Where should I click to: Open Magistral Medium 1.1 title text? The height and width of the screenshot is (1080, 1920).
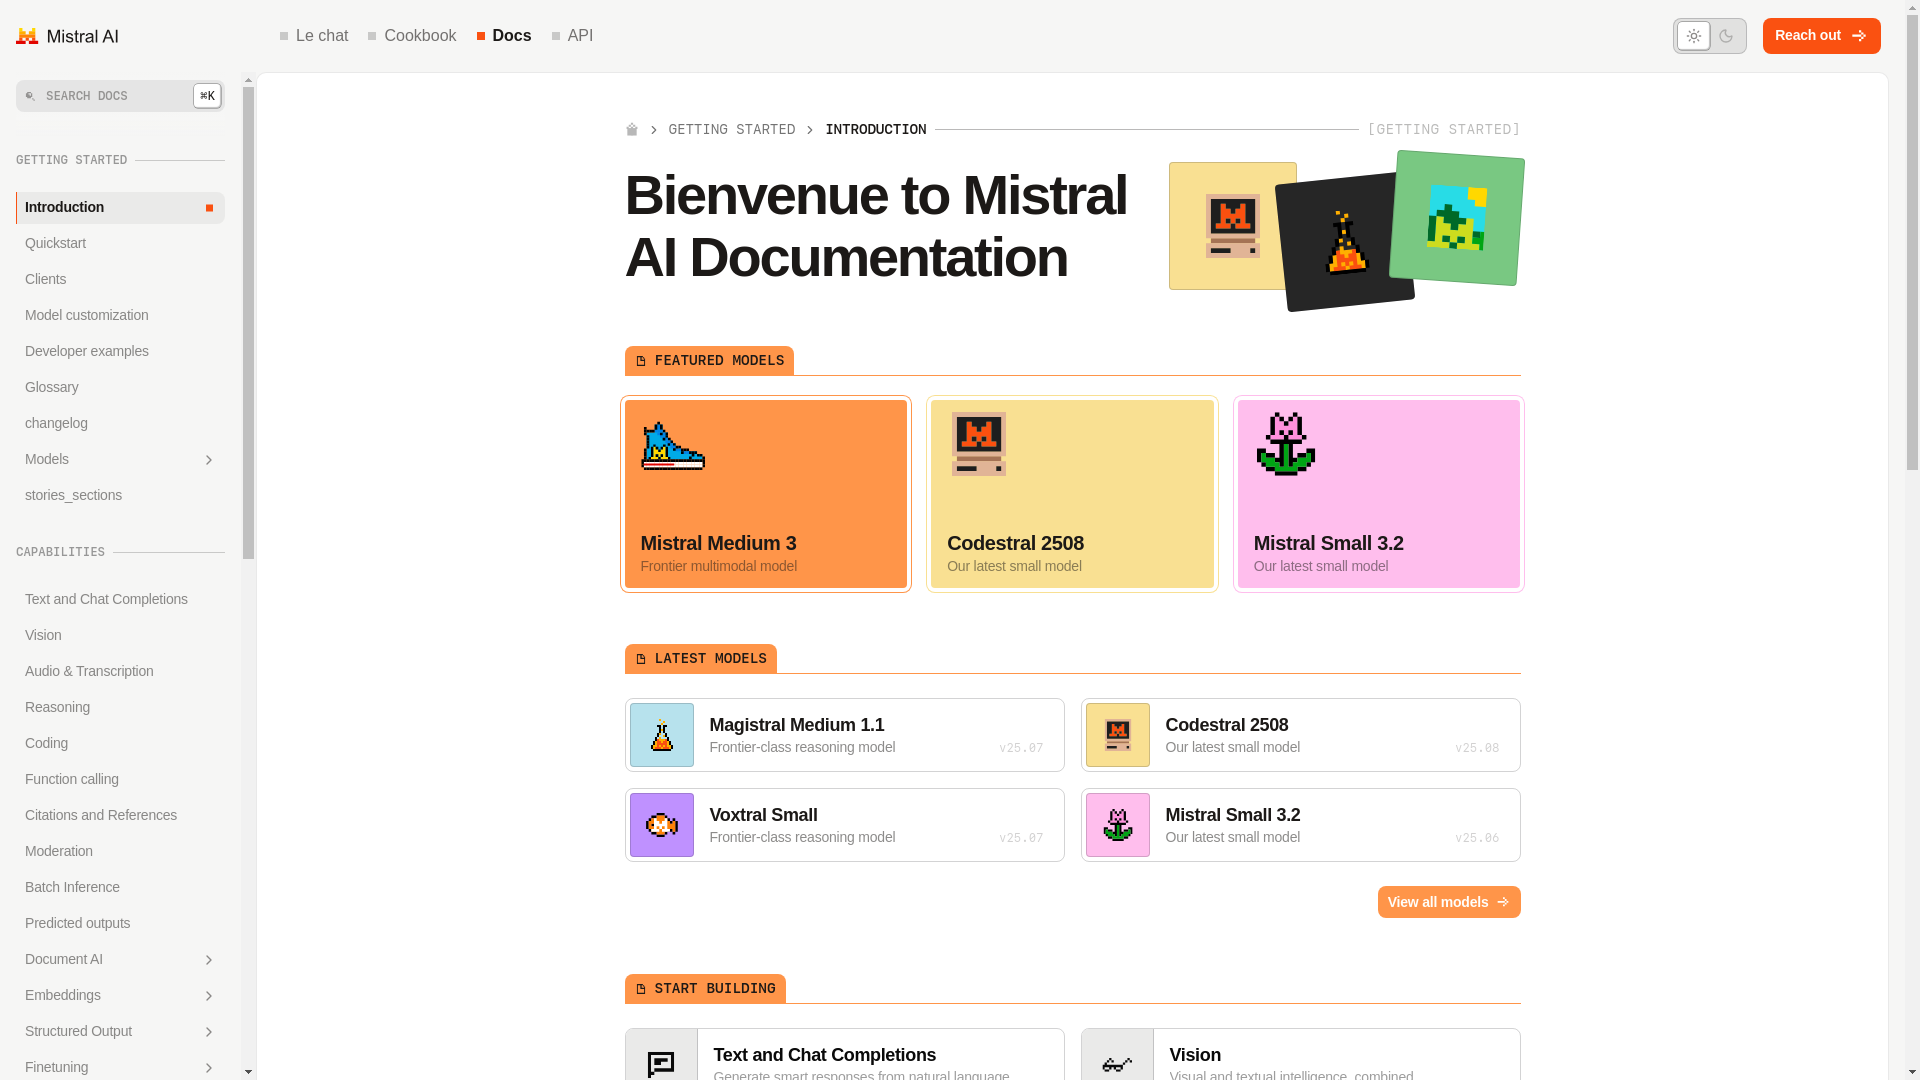[x=797, y=725]
